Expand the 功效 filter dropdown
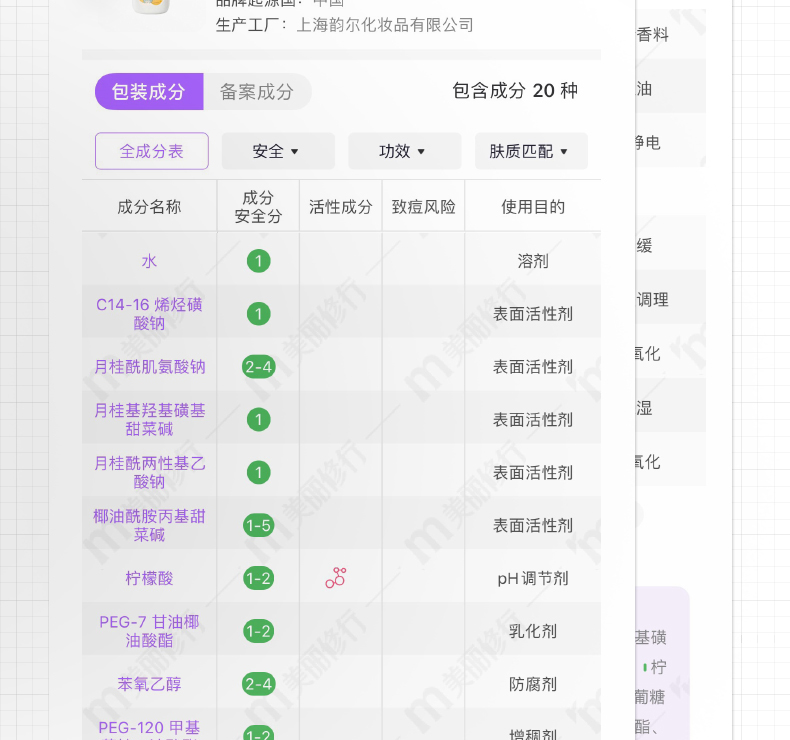The height and width of the screenshot is (740, 790). pos(404,151)
